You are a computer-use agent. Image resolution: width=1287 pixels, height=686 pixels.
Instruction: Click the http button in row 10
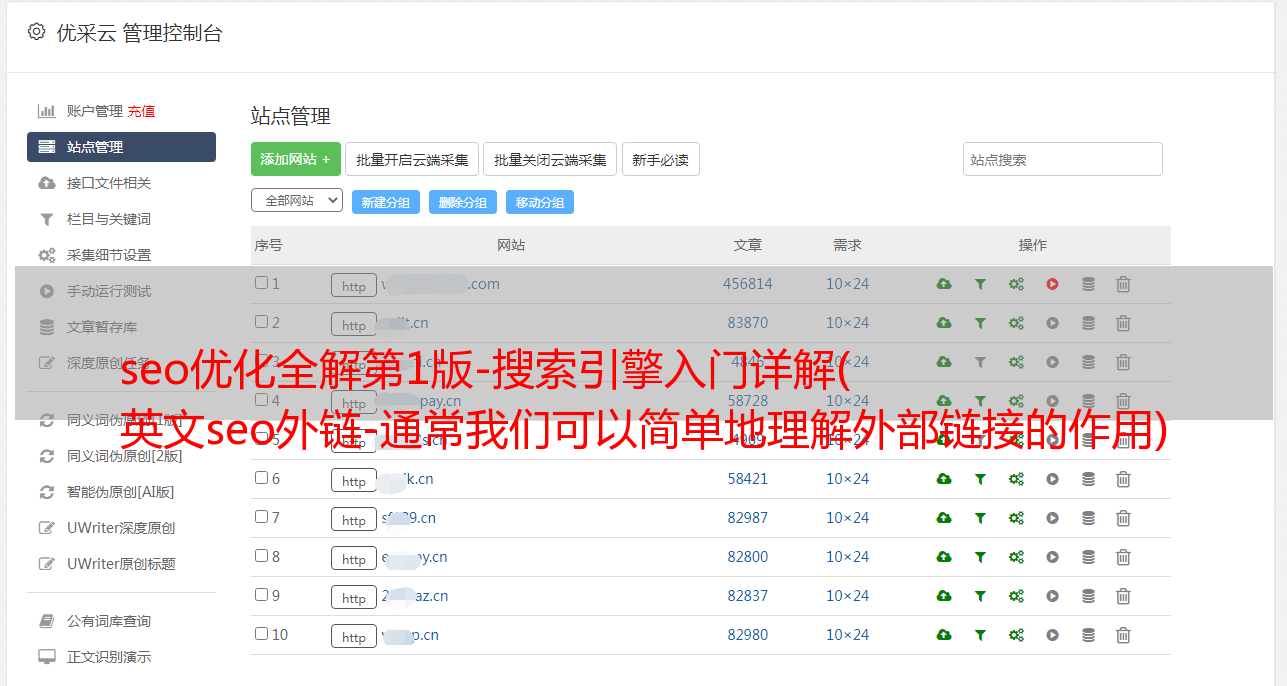coord(354,637)
